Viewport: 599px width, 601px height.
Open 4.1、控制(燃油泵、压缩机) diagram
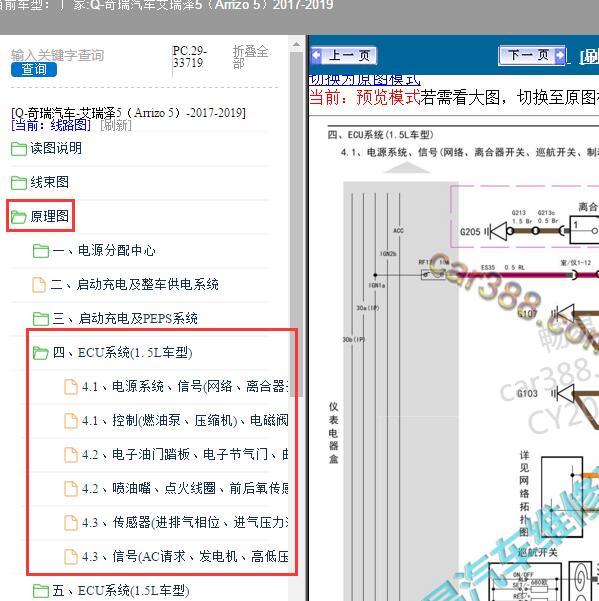point(185,420)
